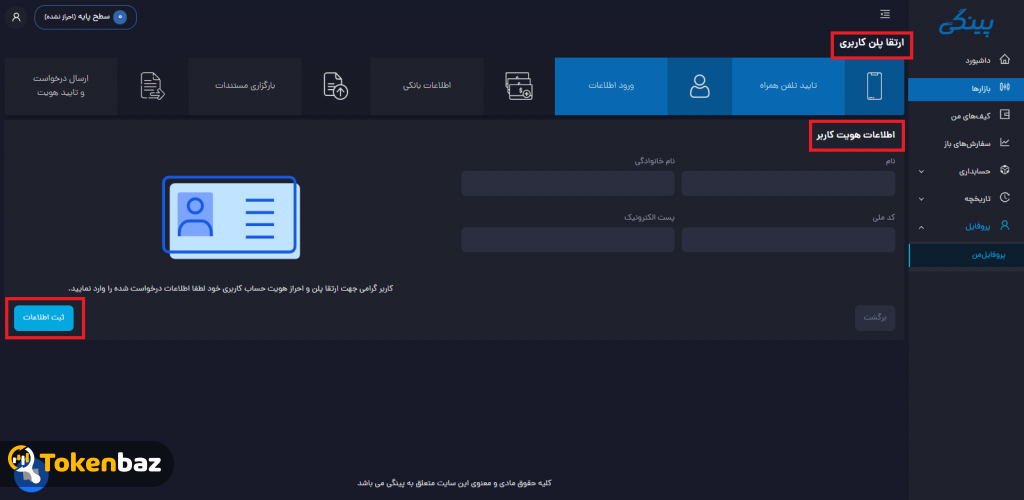Collapse sidebar using the menu toggle icon
1024x500 pixels.
(x=885, y=14)
